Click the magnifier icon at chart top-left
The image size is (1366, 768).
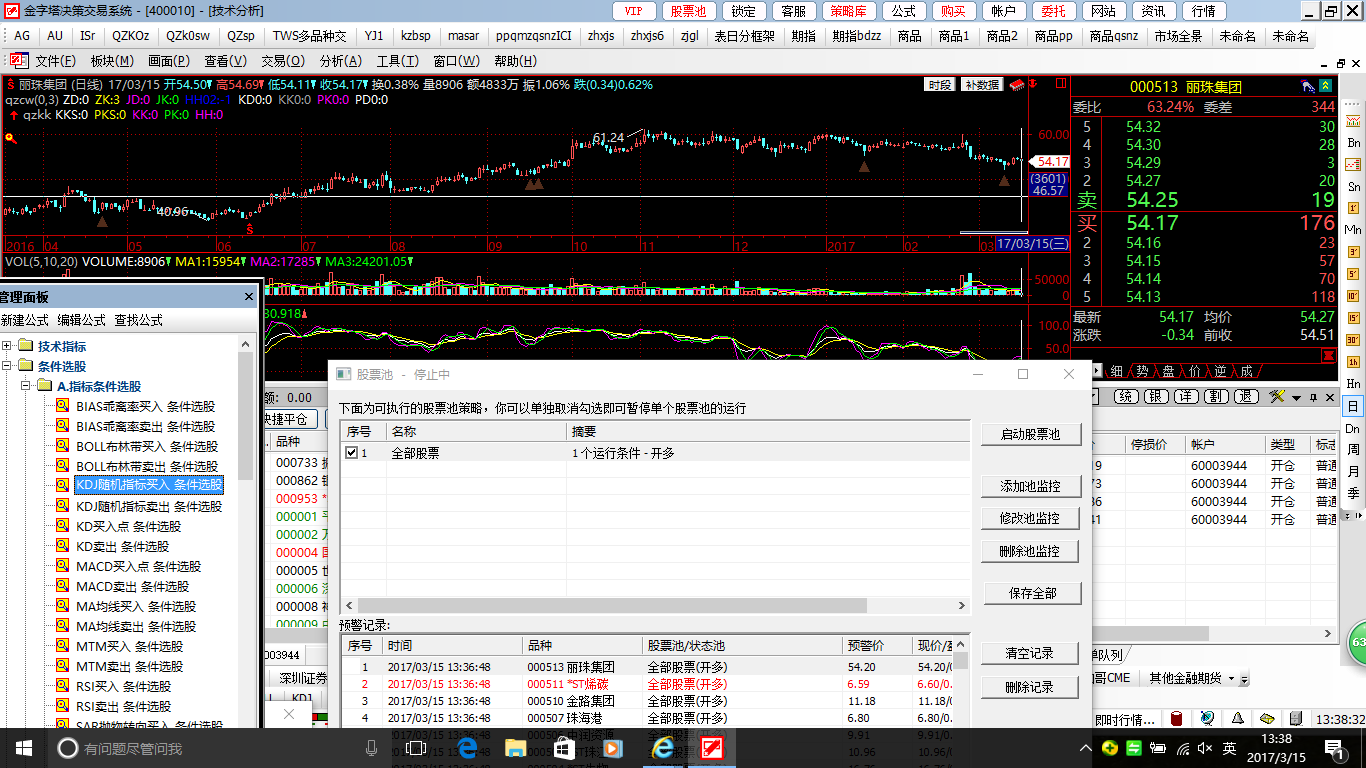[x=10, y=139]
